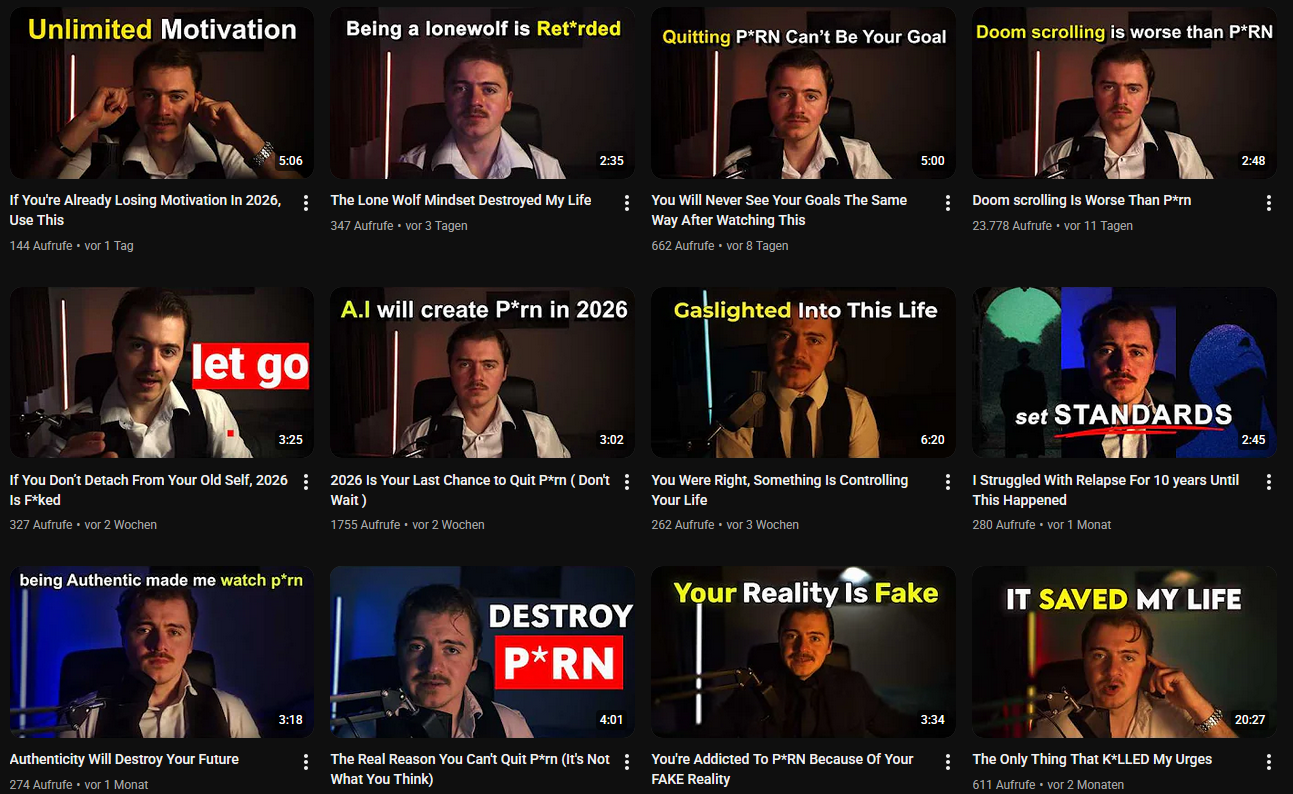This screenshot has width=1293, height=794.
Task: Open more actions for '2026 Is Your Last Chance' video
Action: click(627, 483)
